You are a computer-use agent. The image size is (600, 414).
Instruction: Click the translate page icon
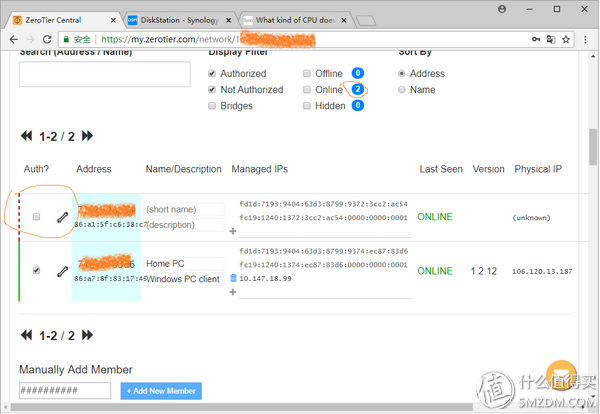pos(551,39)
